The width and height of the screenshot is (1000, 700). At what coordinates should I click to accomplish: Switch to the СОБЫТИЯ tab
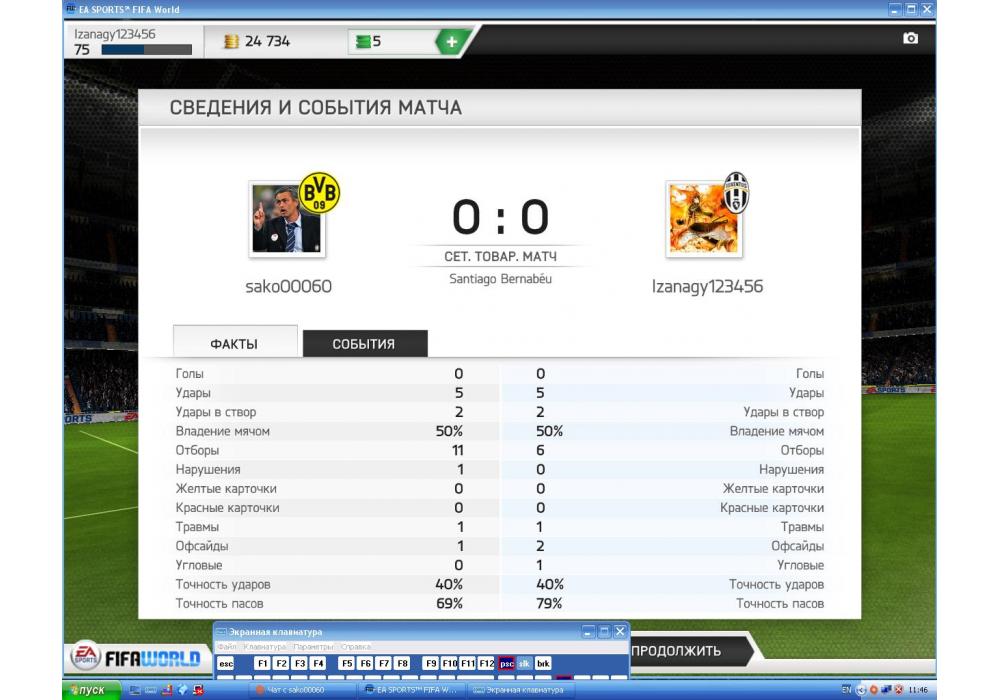(x=364, y=344)
